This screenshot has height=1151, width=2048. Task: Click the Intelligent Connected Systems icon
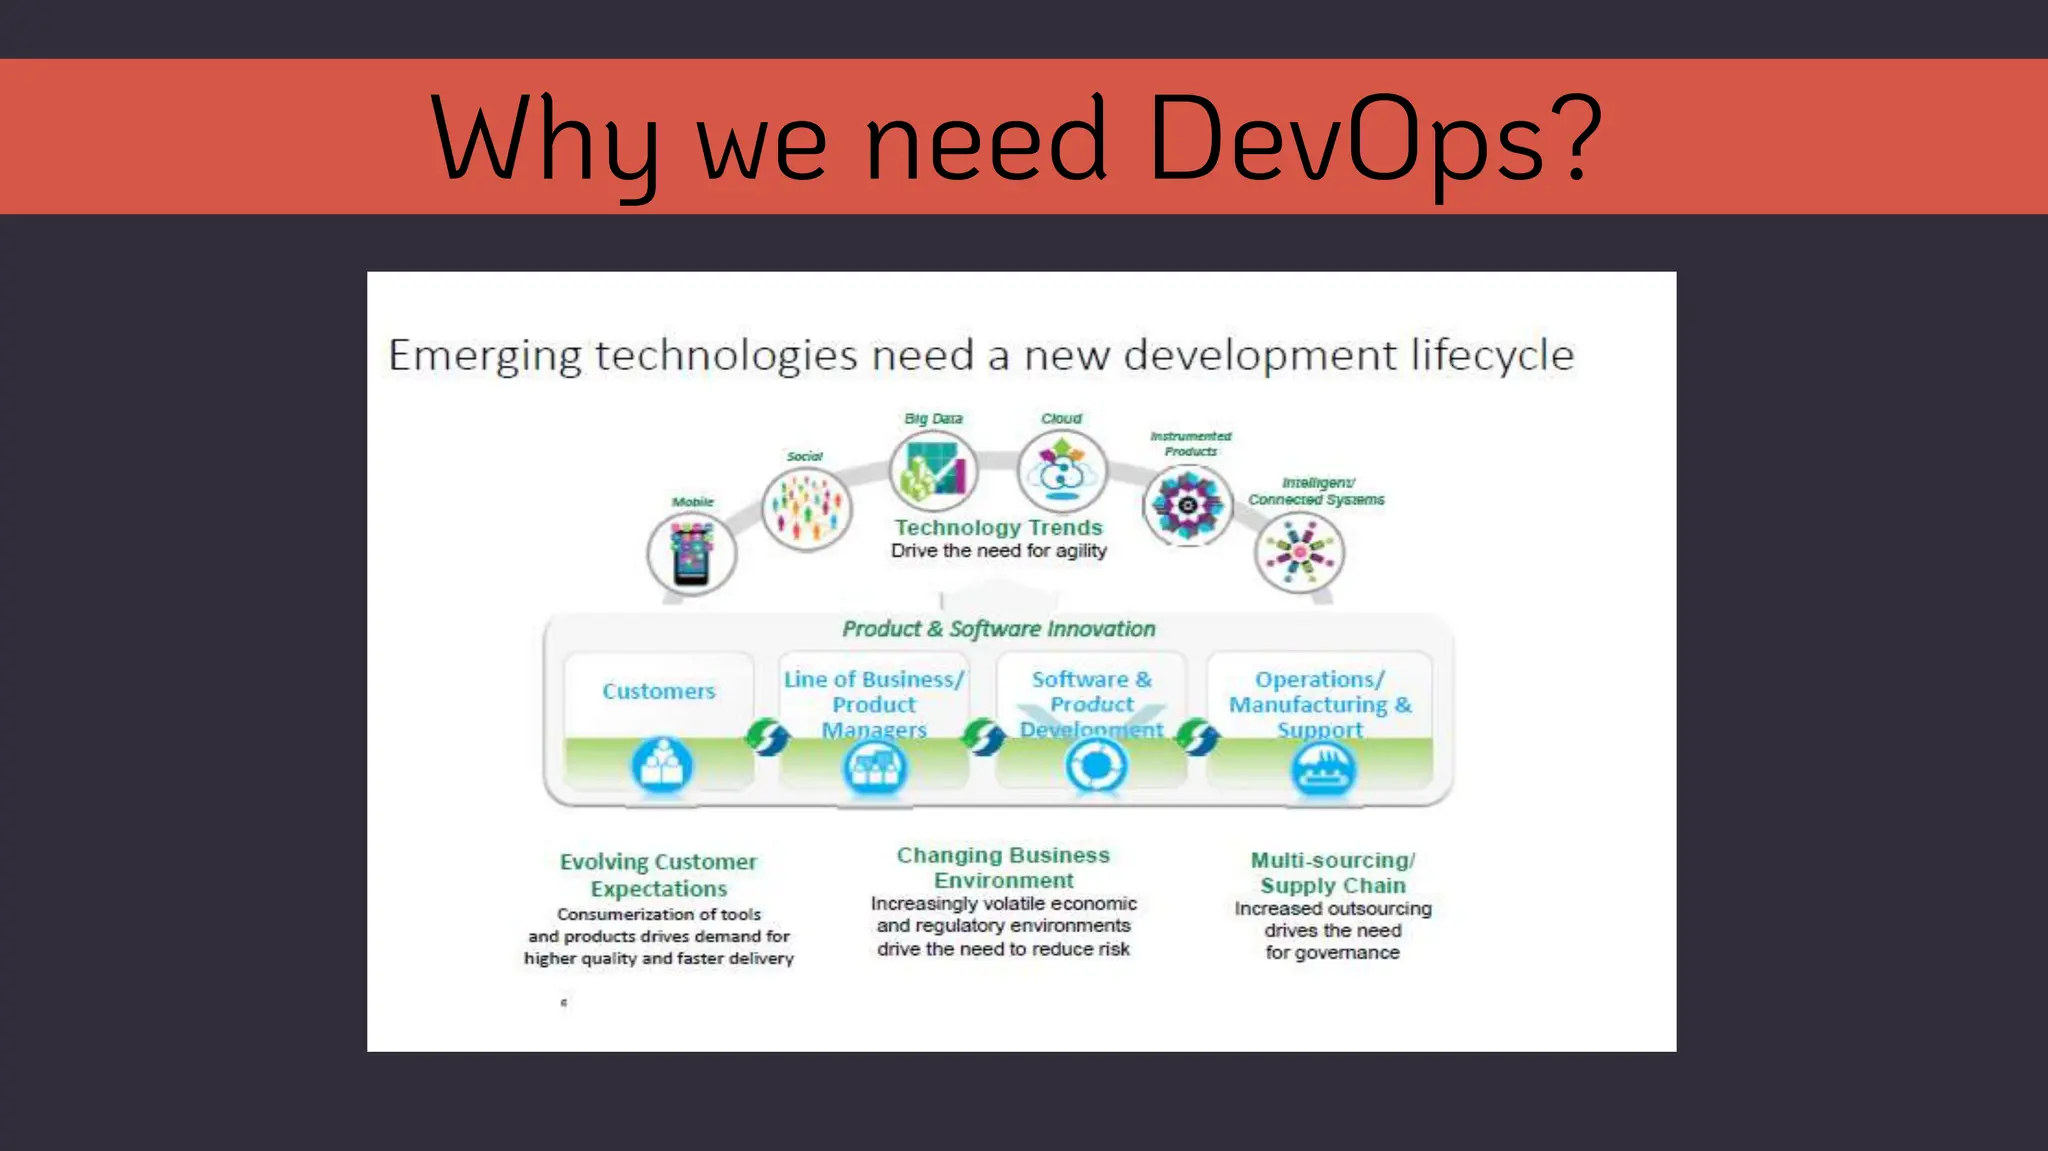pos(1299,552)
